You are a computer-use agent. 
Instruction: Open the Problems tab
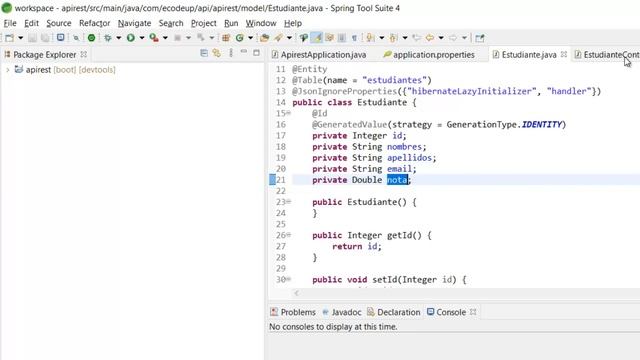coord(293,312)
